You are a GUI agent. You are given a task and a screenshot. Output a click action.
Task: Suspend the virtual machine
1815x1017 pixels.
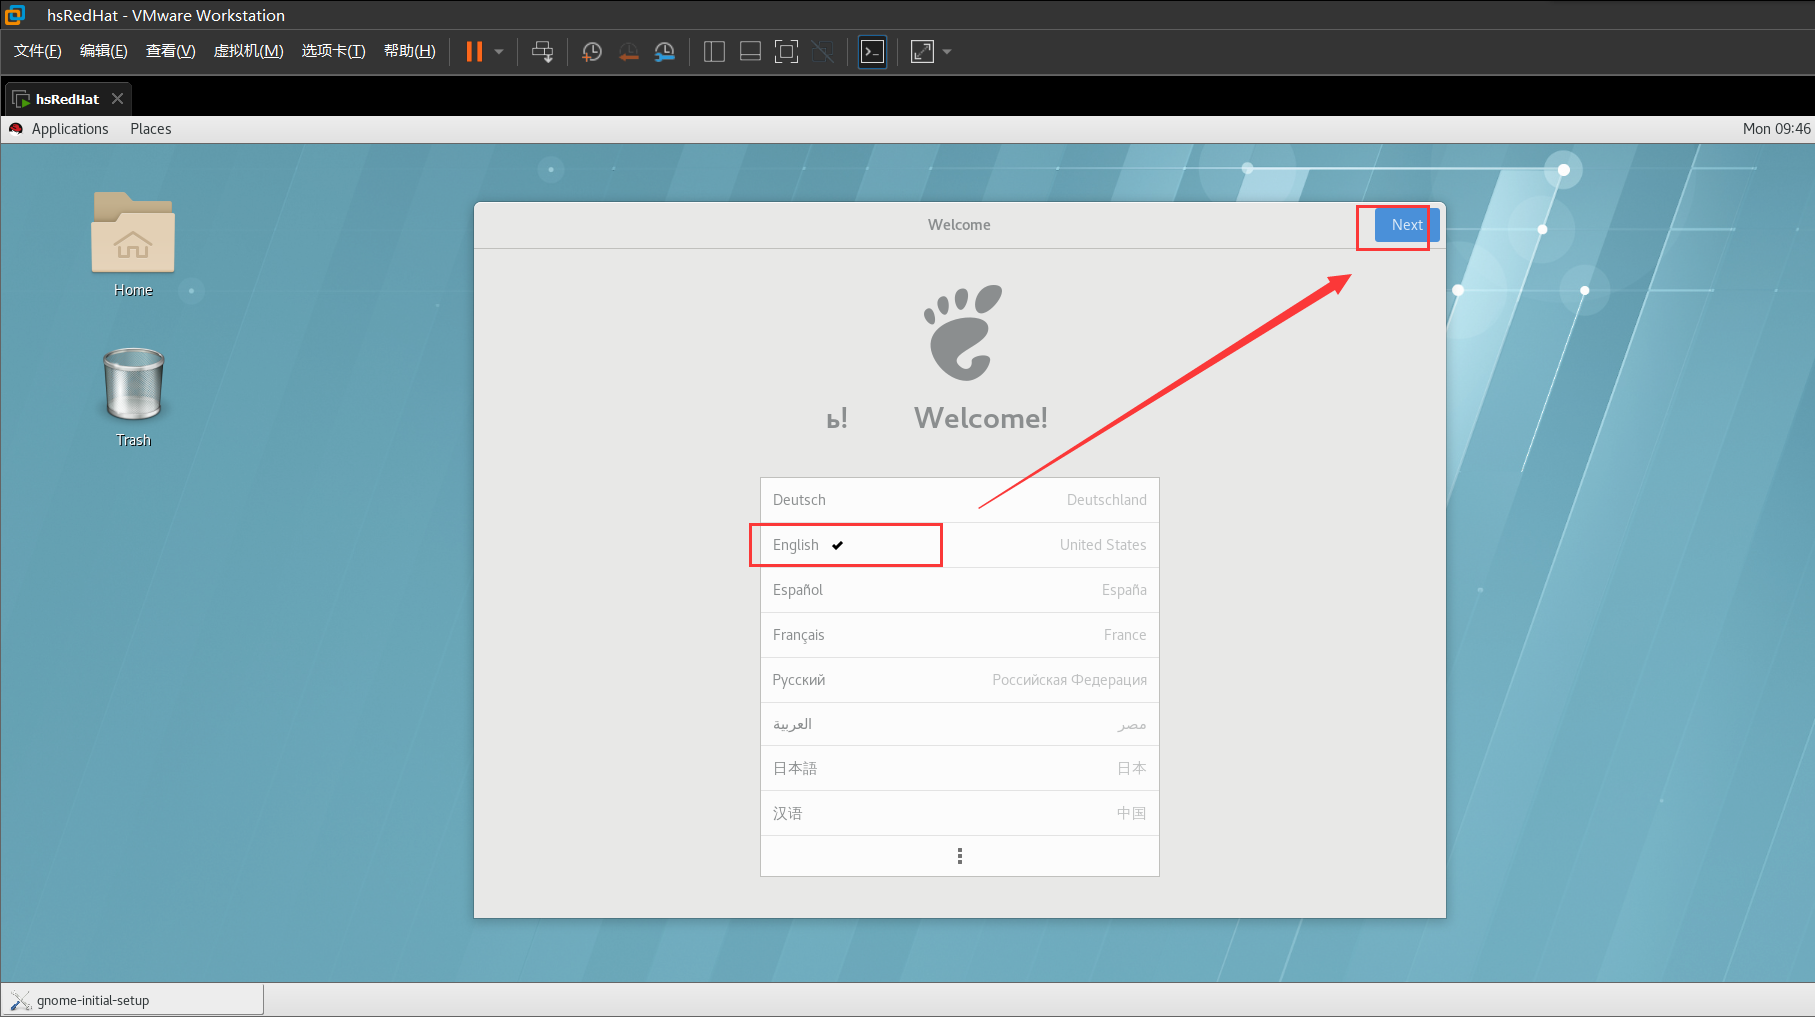click(474, 51)
